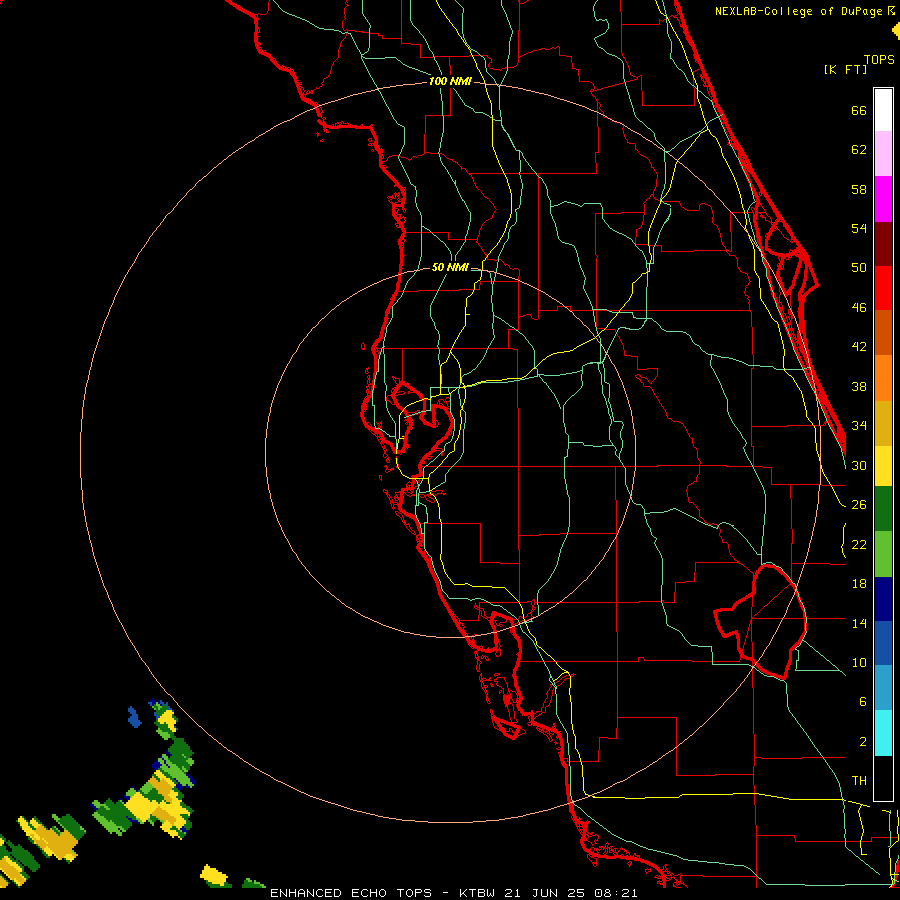Click the legend value 22
Image resolution: width=900 pixels, height=900 pixels.
click(x=859, y=544)
